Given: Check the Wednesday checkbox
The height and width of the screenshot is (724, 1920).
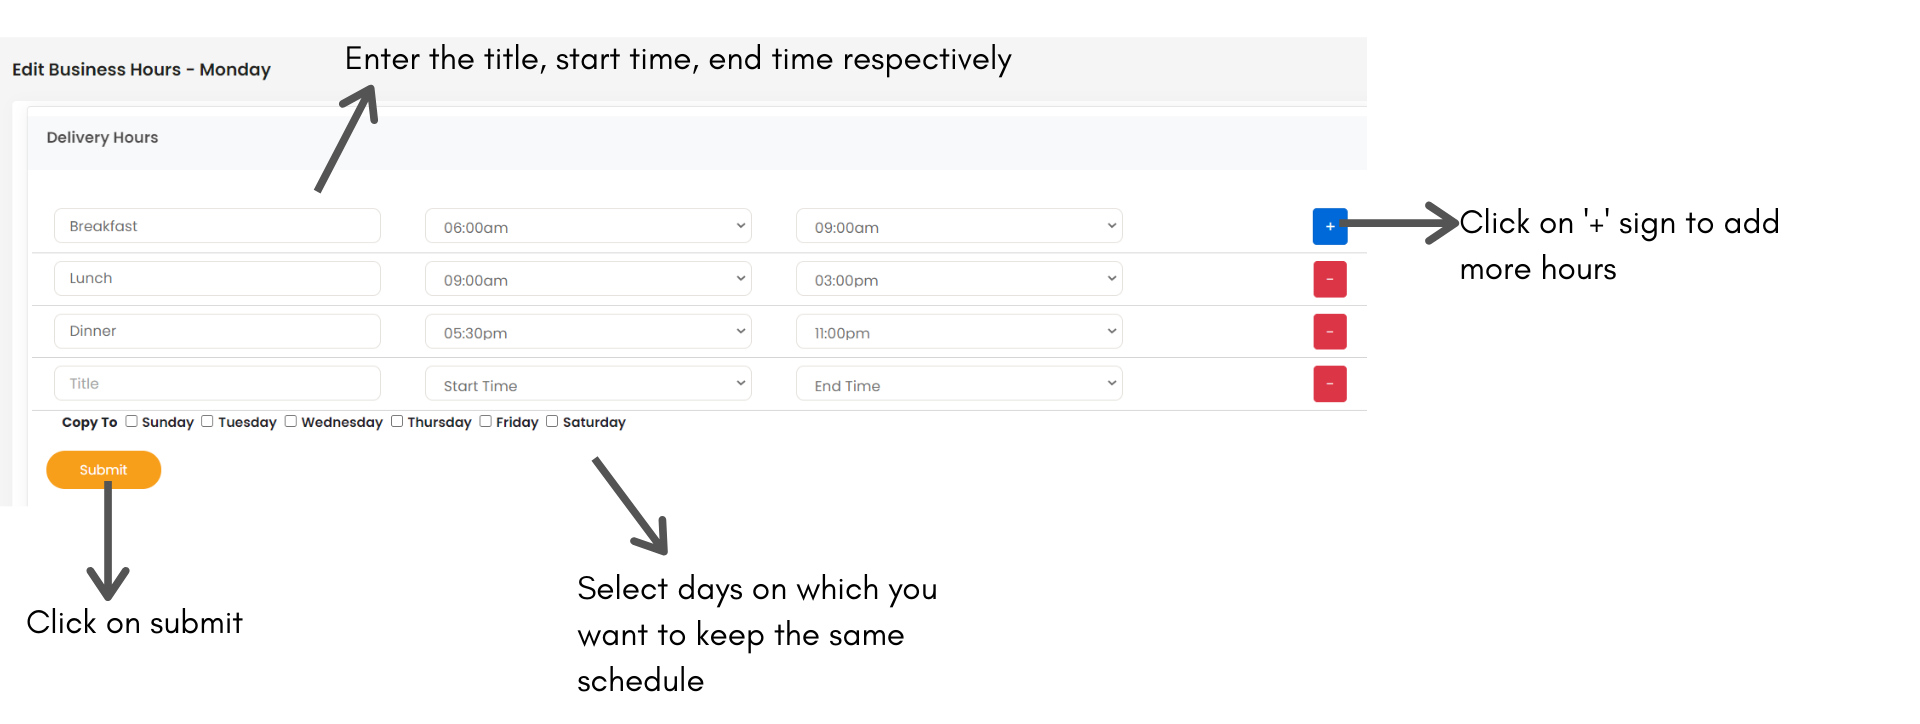Looking at the screenshot, I should point(290,421).
